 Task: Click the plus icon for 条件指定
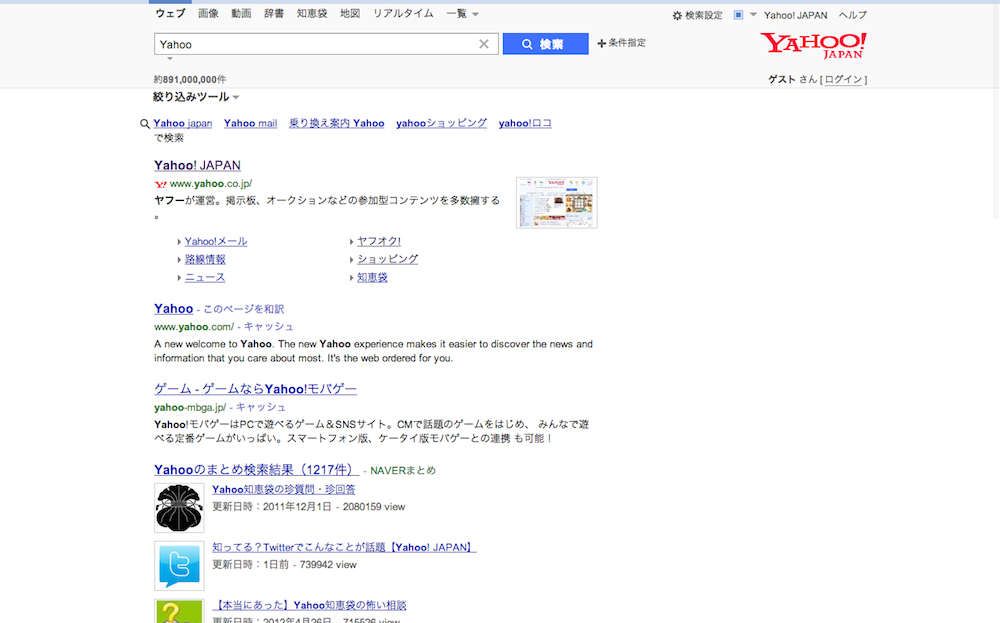[x=601, y=43]
